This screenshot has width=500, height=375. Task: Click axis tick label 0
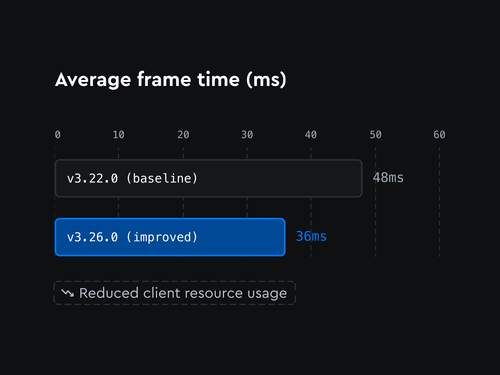pos(58,135)
